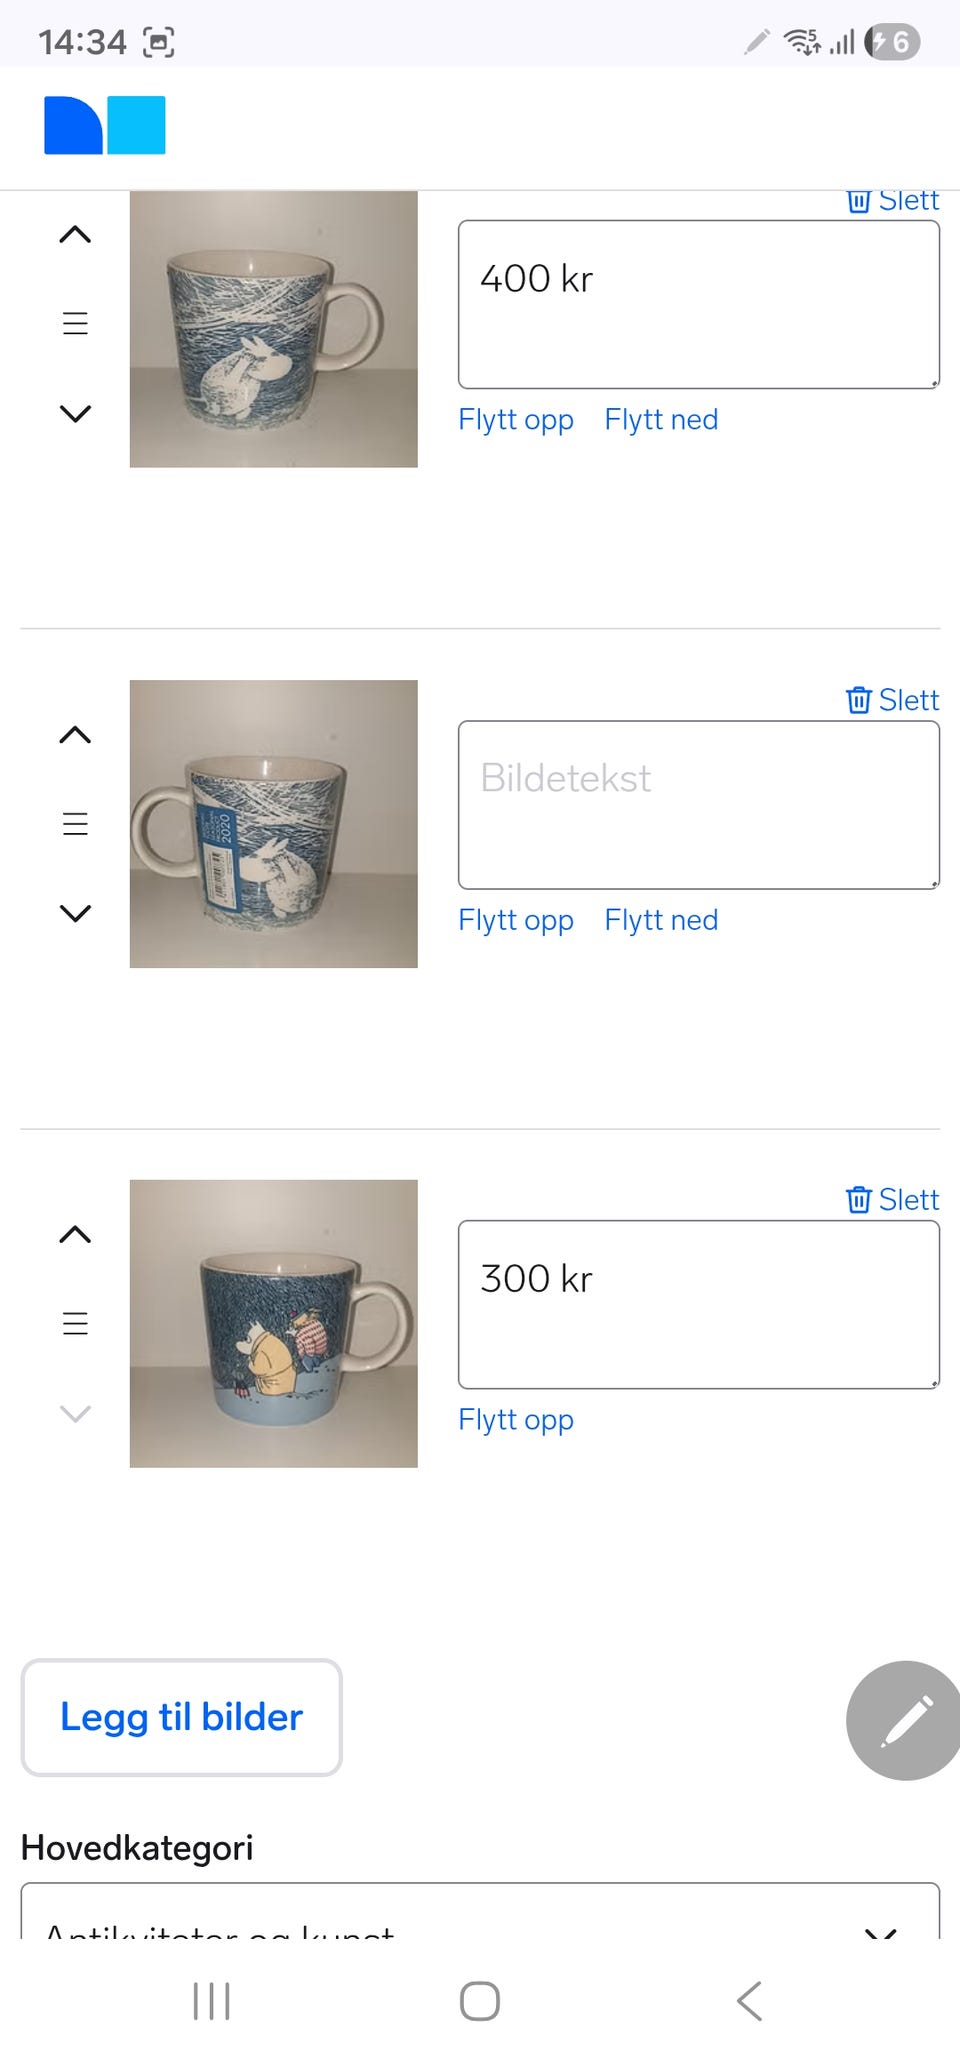Click Flytt opp under the 400 kr caption

point(516,420)
